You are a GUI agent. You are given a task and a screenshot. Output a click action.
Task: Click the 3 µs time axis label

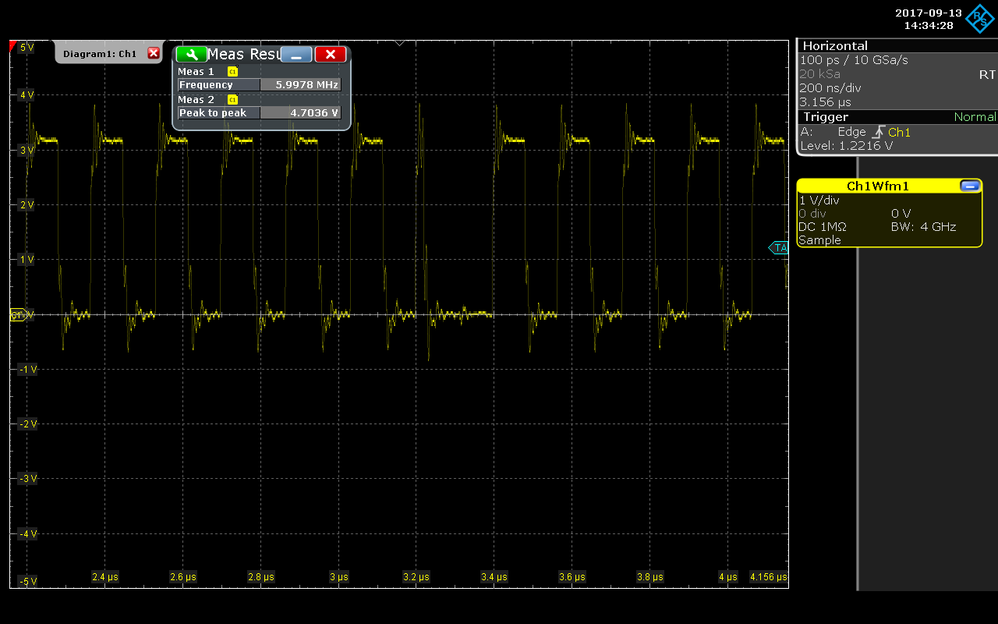(x=339, y=577)
